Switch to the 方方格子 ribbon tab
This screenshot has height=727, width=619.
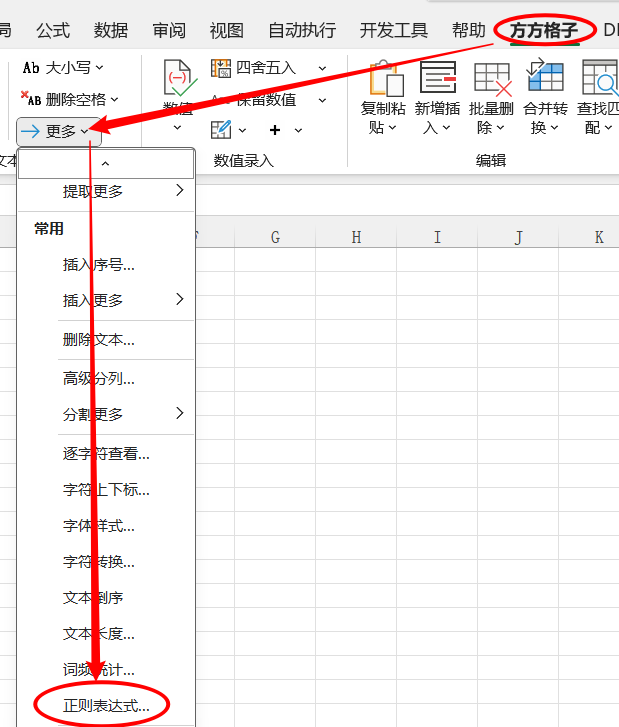pyautogui.click(x=544, y=30)
